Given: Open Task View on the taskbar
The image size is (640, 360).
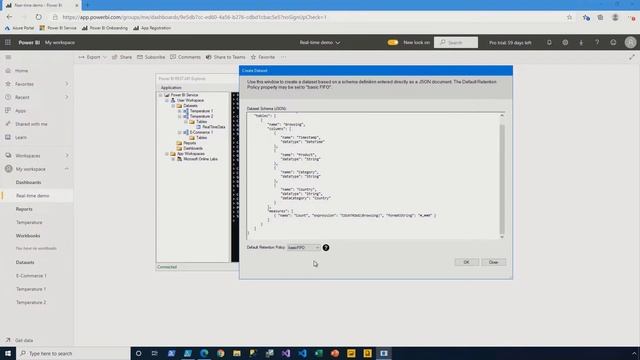Looking at the screenshot, I should pos(155,353).
